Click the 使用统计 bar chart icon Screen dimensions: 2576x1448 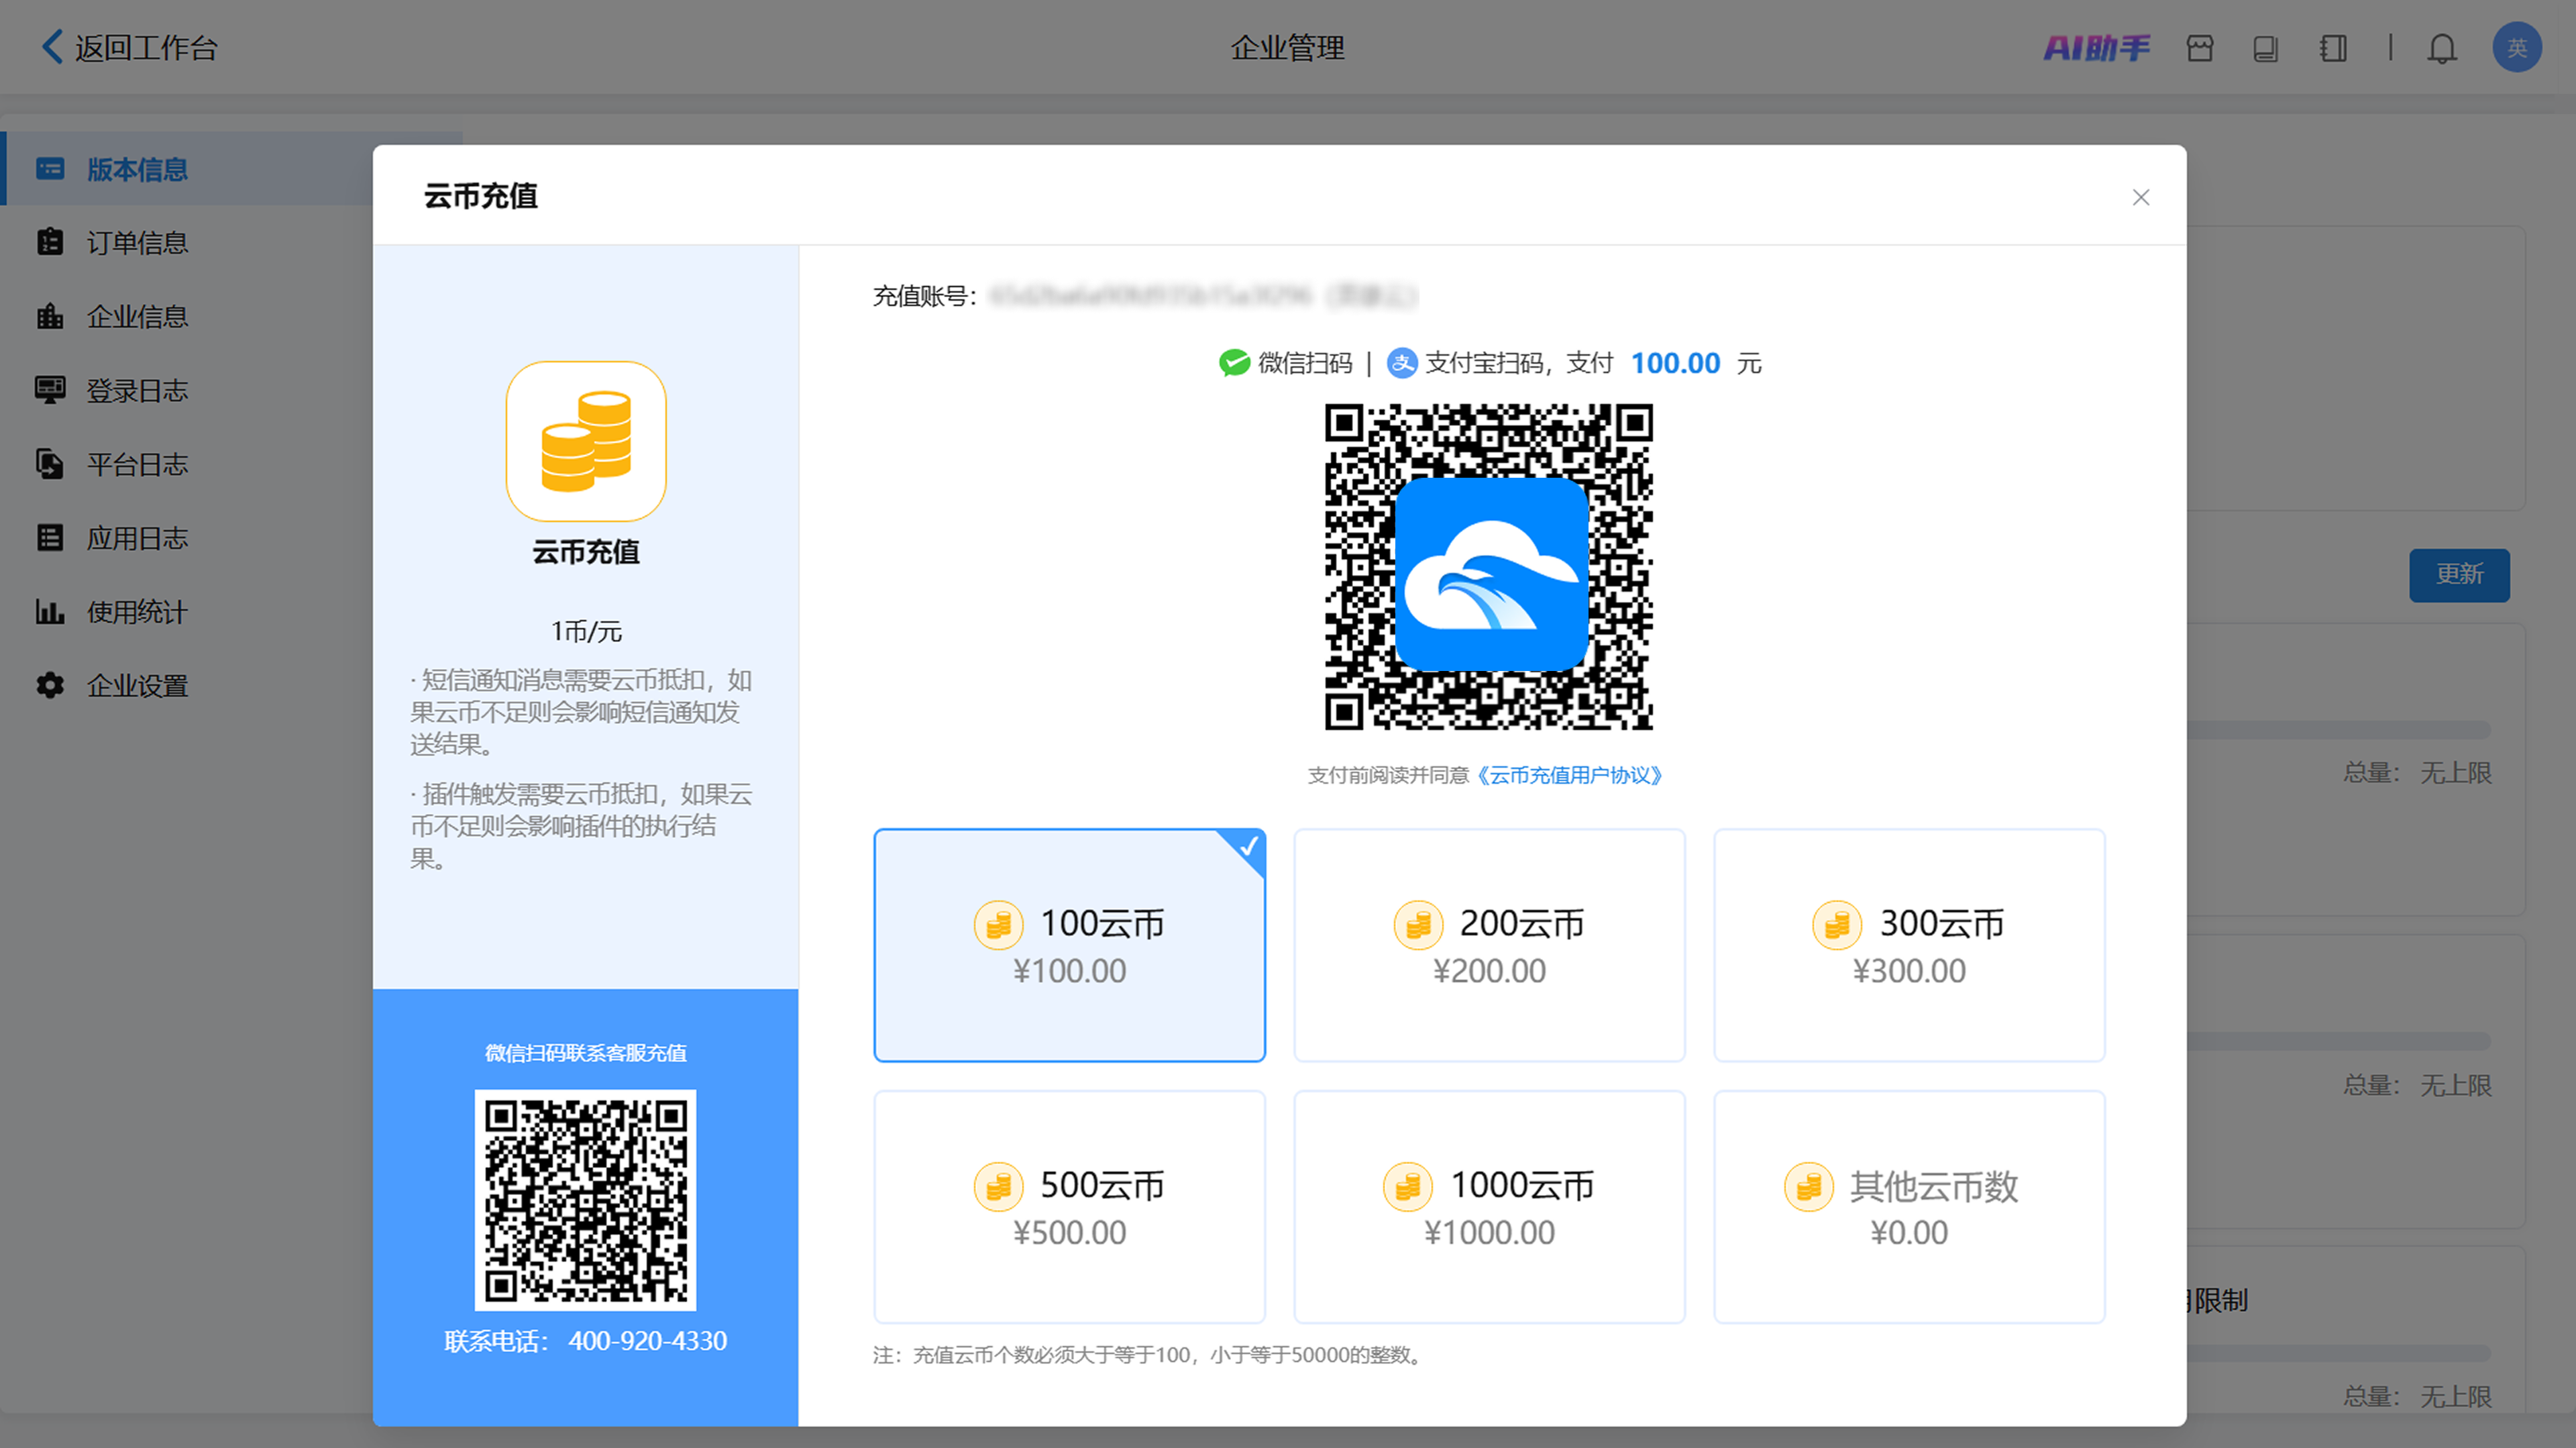(50, 611)
